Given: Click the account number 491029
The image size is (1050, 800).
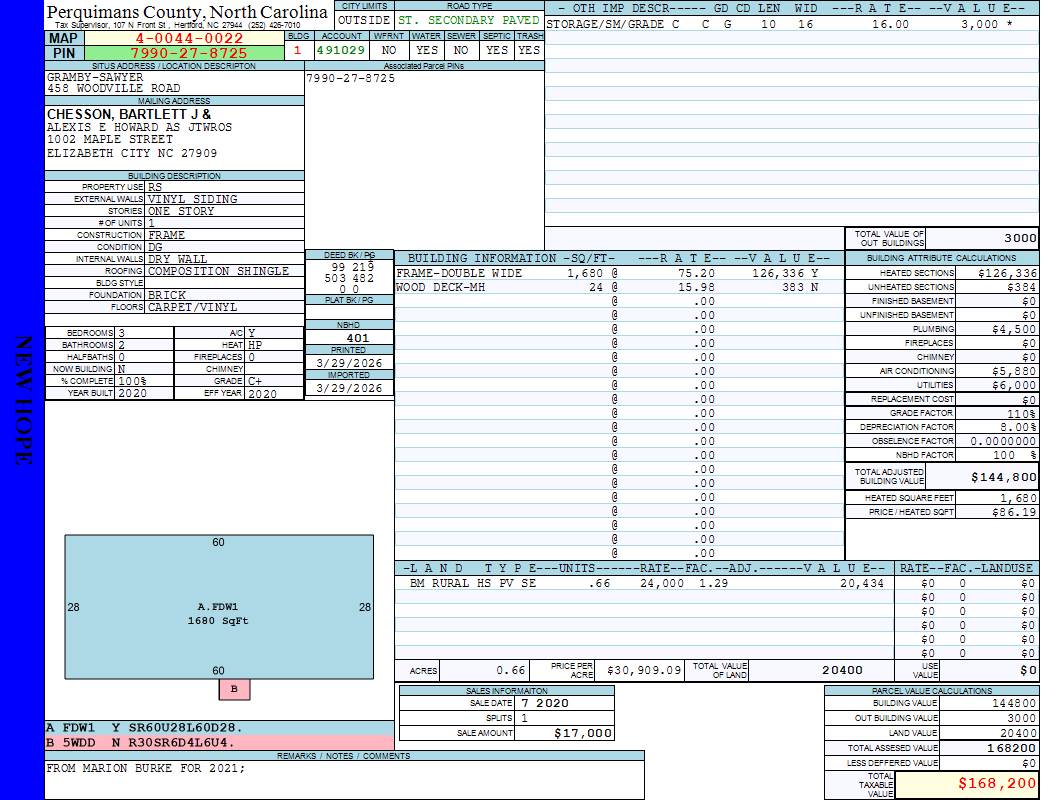Looking at the screenshot, I should [x=340, y=50].
